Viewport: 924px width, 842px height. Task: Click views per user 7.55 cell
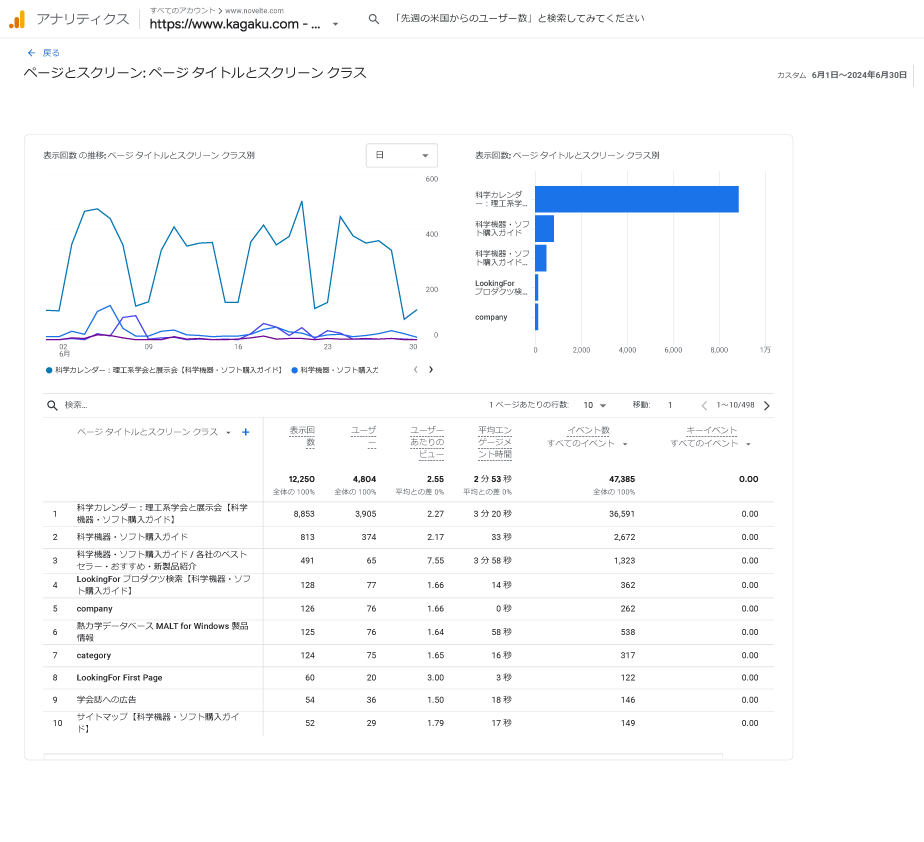(x=435, y=560)
